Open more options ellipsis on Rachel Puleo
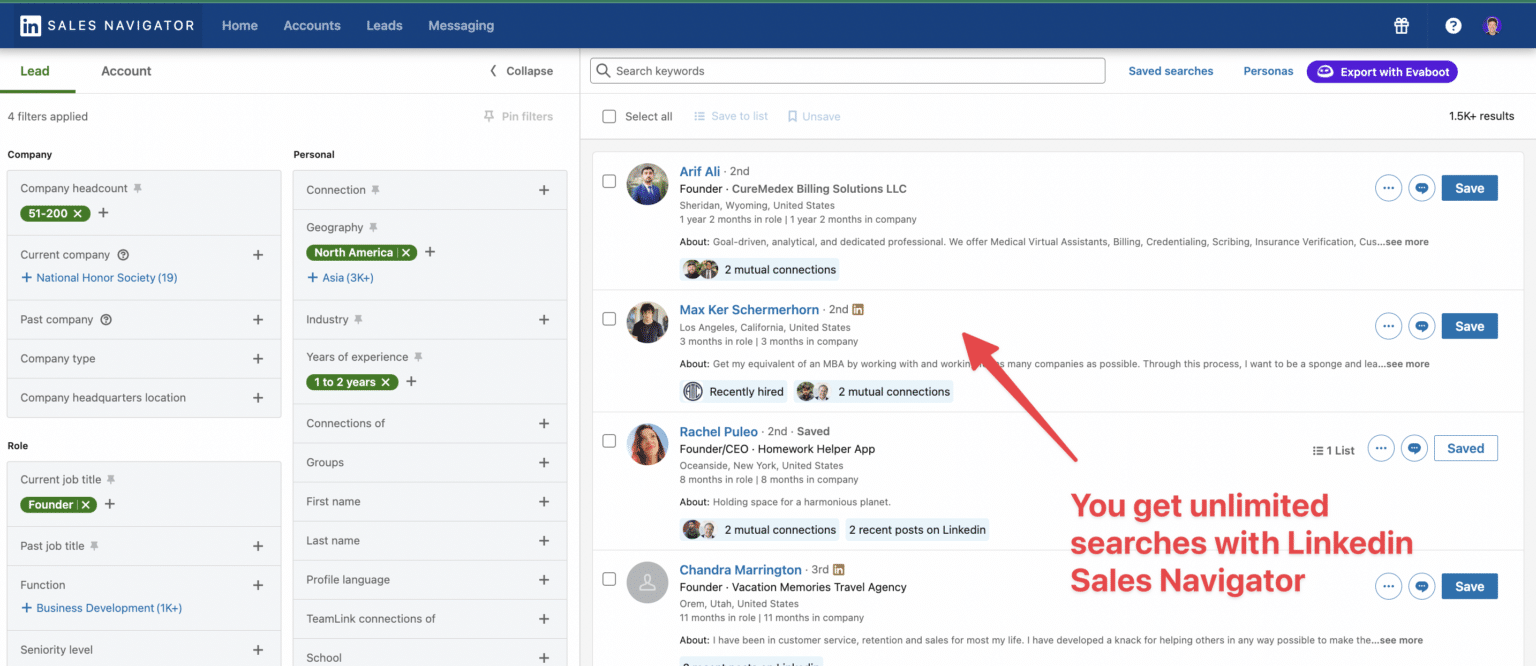 pyautogui.click(x=1381, y=448)
